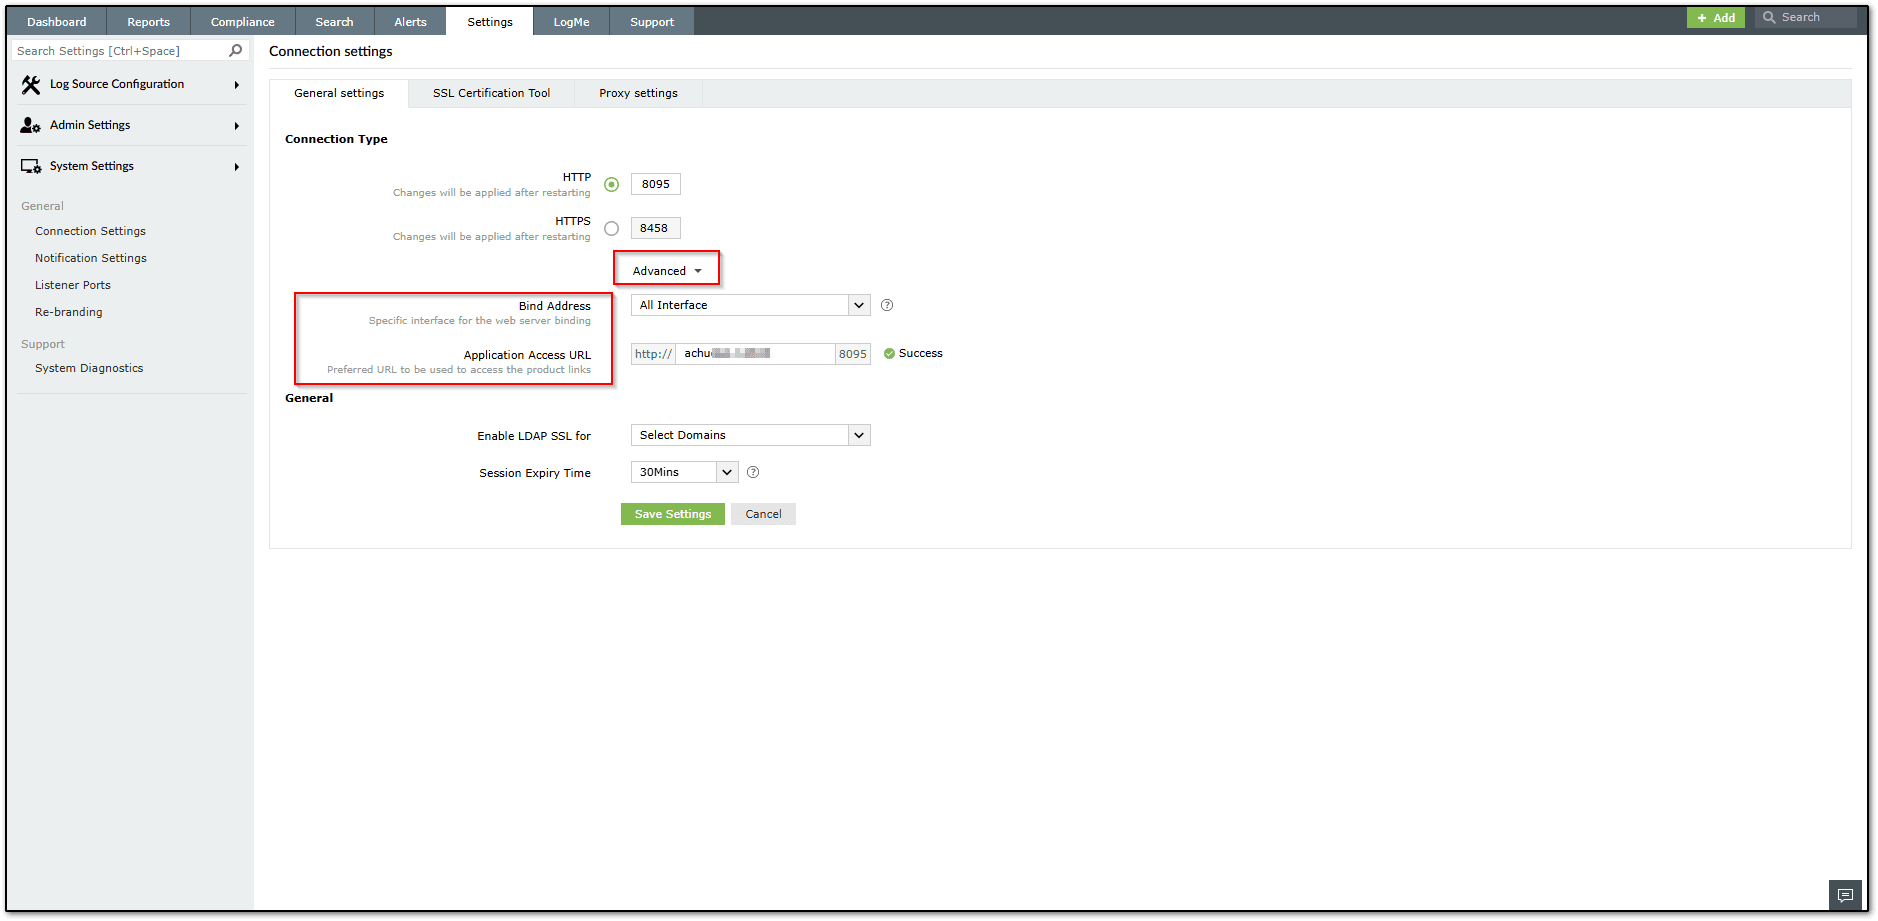Click the http:// protocol prefix box
The image size is (1878, 921).
[x=654, y=354]
